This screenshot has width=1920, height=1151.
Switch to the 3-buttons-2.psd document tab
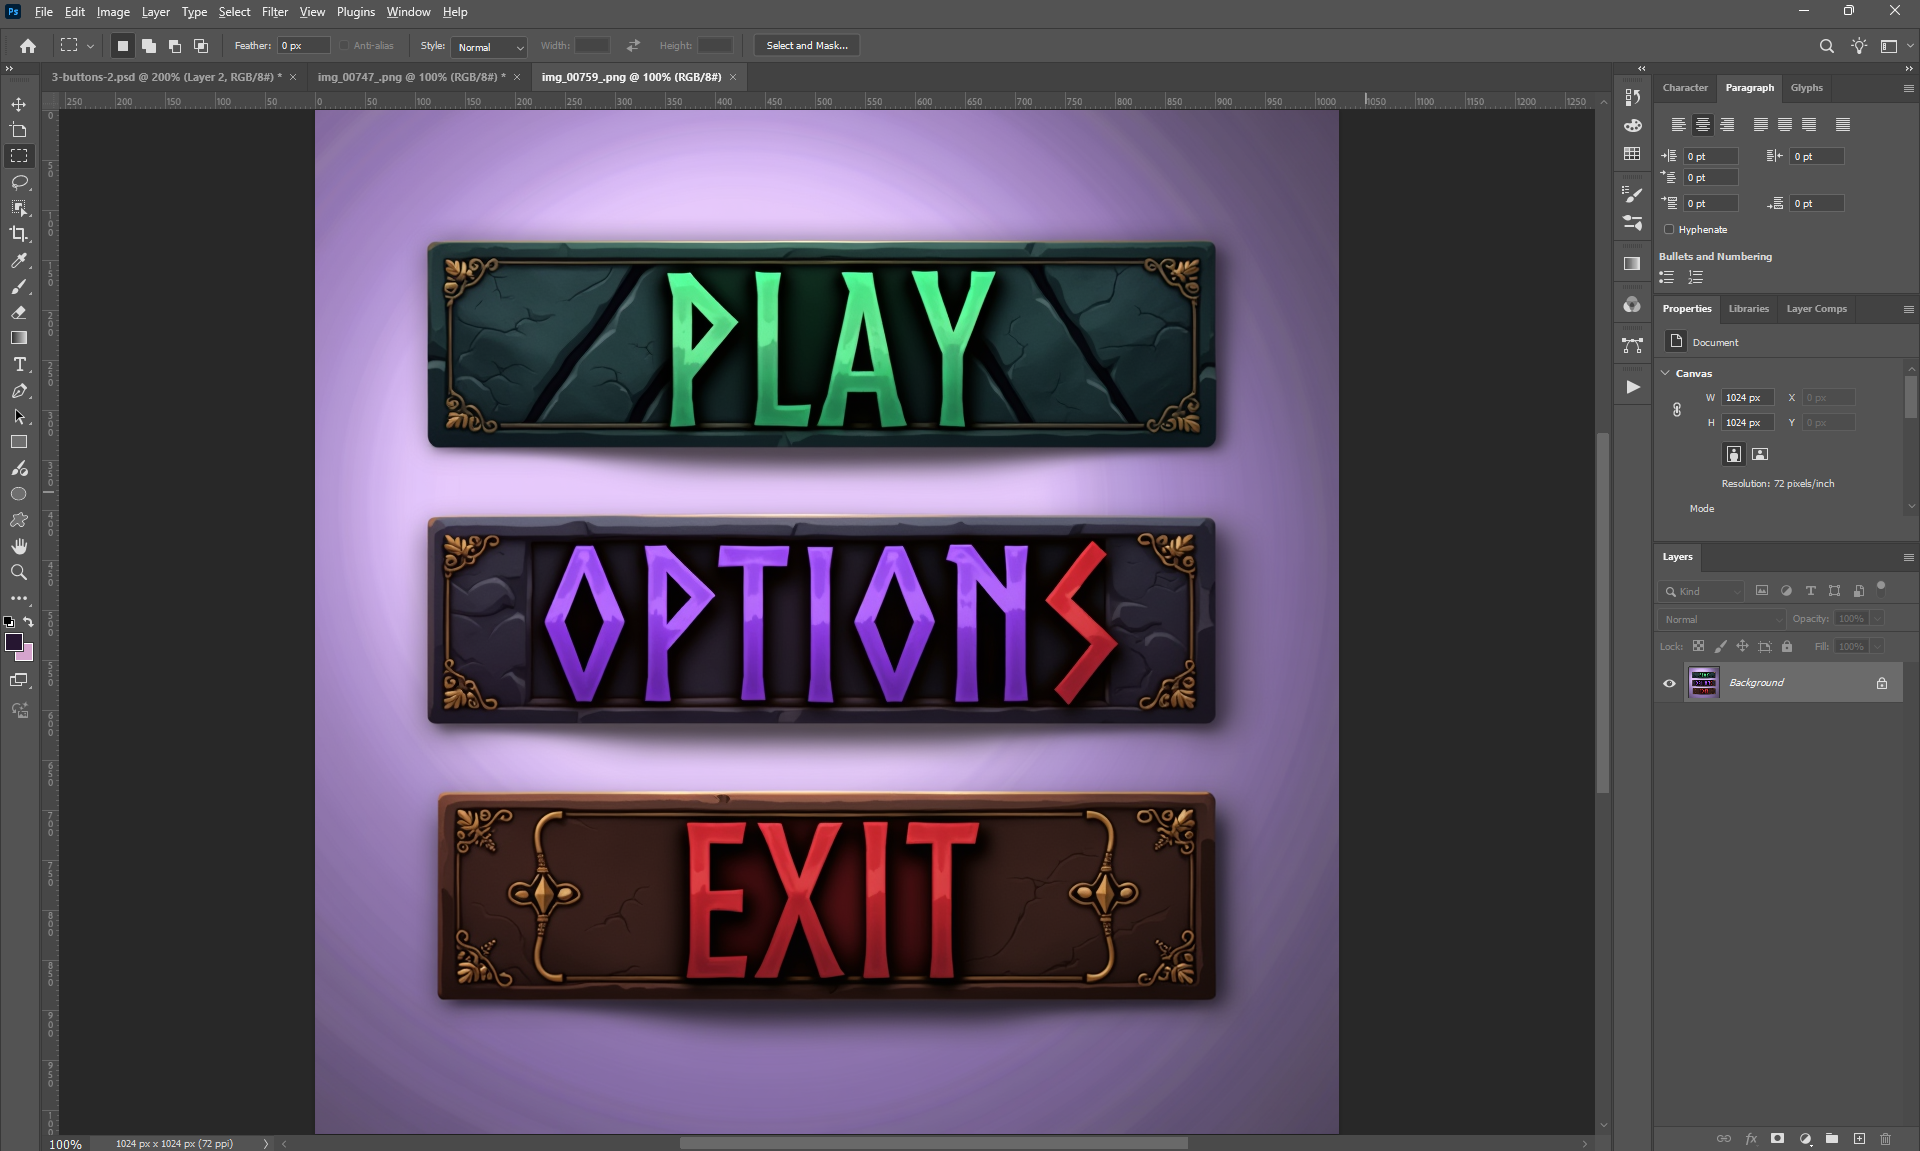[166, 77]
